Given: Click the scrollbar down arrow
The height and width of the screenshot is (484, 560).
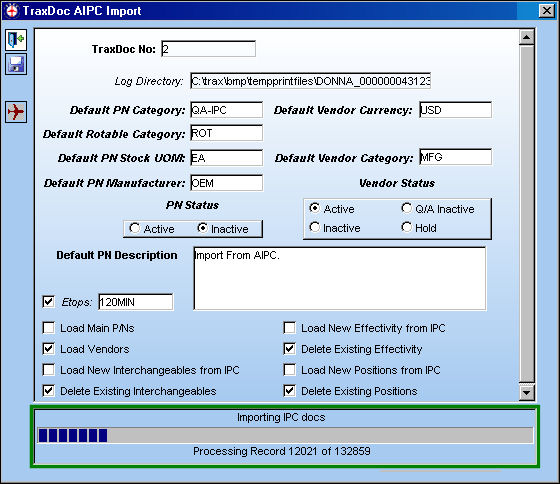Looking at the screenshot, I should coord(526,393).
